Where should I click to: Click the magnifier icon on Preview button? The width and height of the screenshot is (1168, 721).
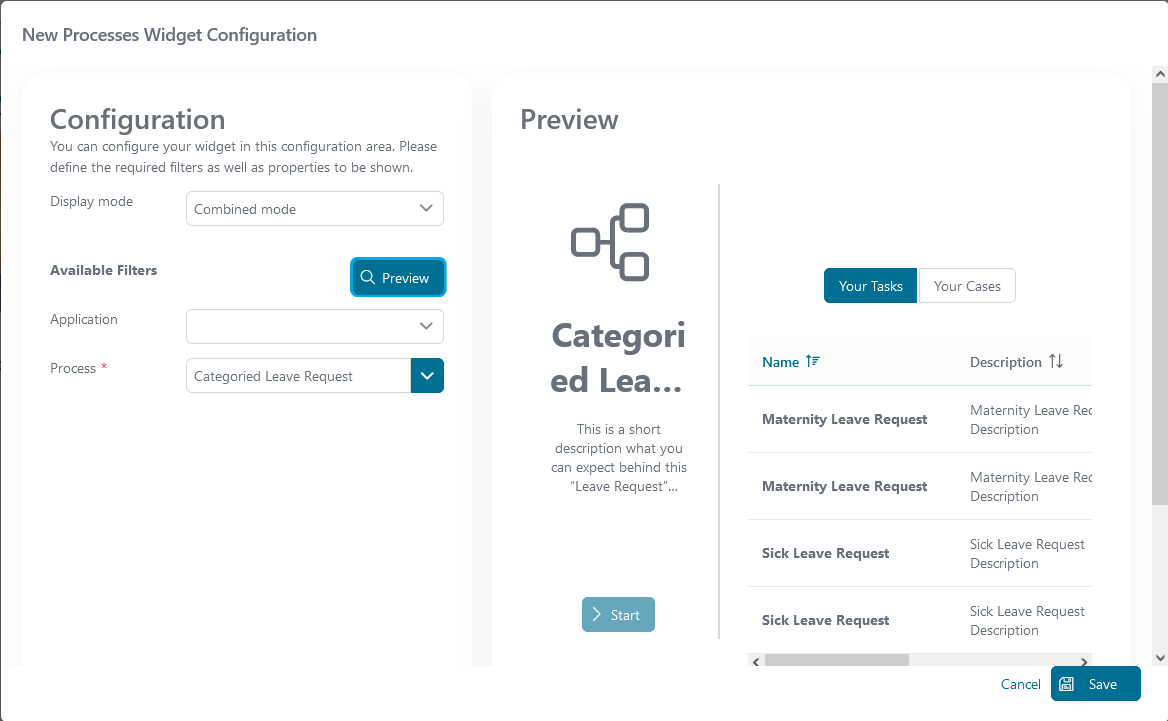coord(367,277)
